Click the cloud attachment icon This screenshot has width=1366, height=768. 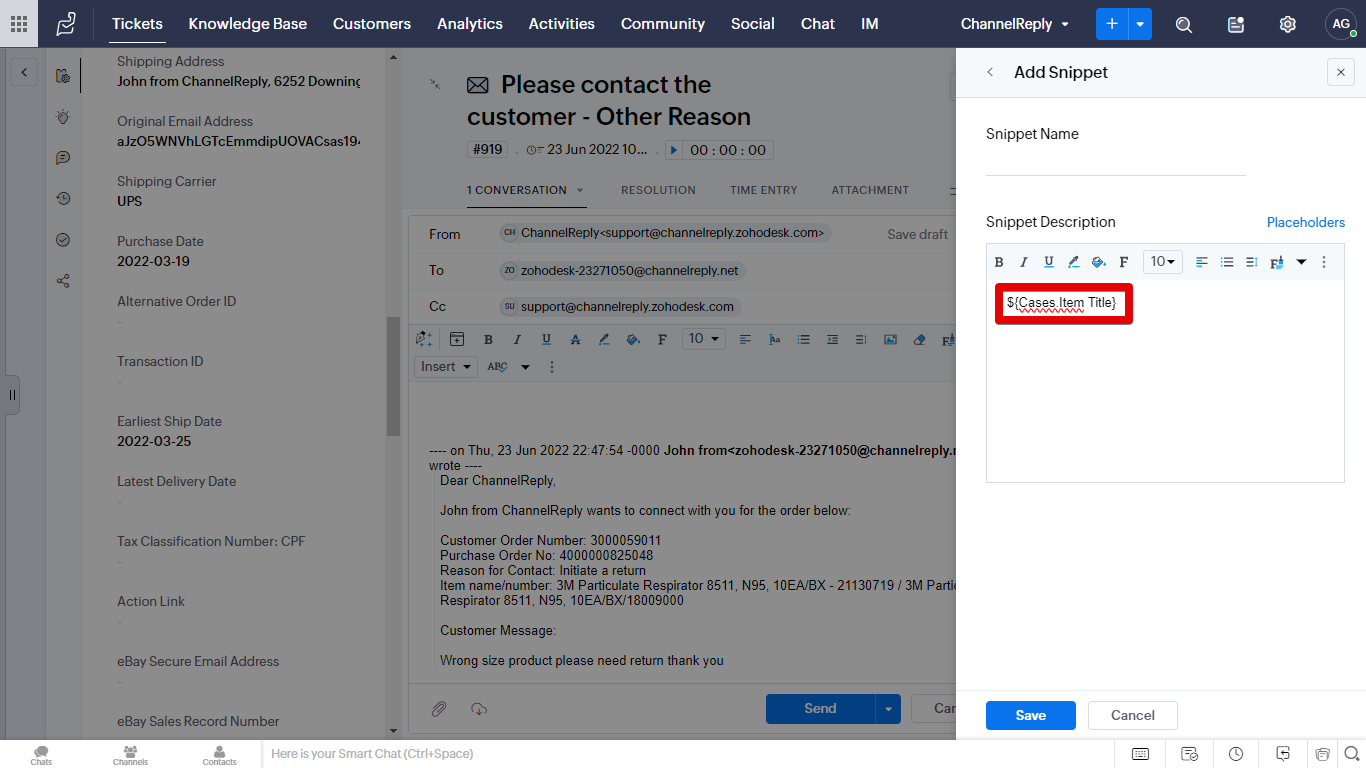(479, 709)
